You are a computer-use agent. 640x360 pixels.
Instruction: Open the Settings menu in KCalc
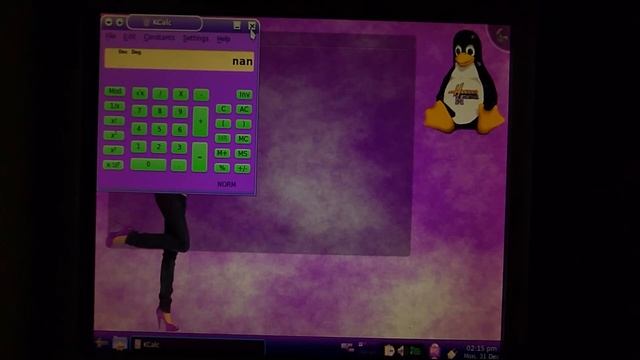[196, 38]
